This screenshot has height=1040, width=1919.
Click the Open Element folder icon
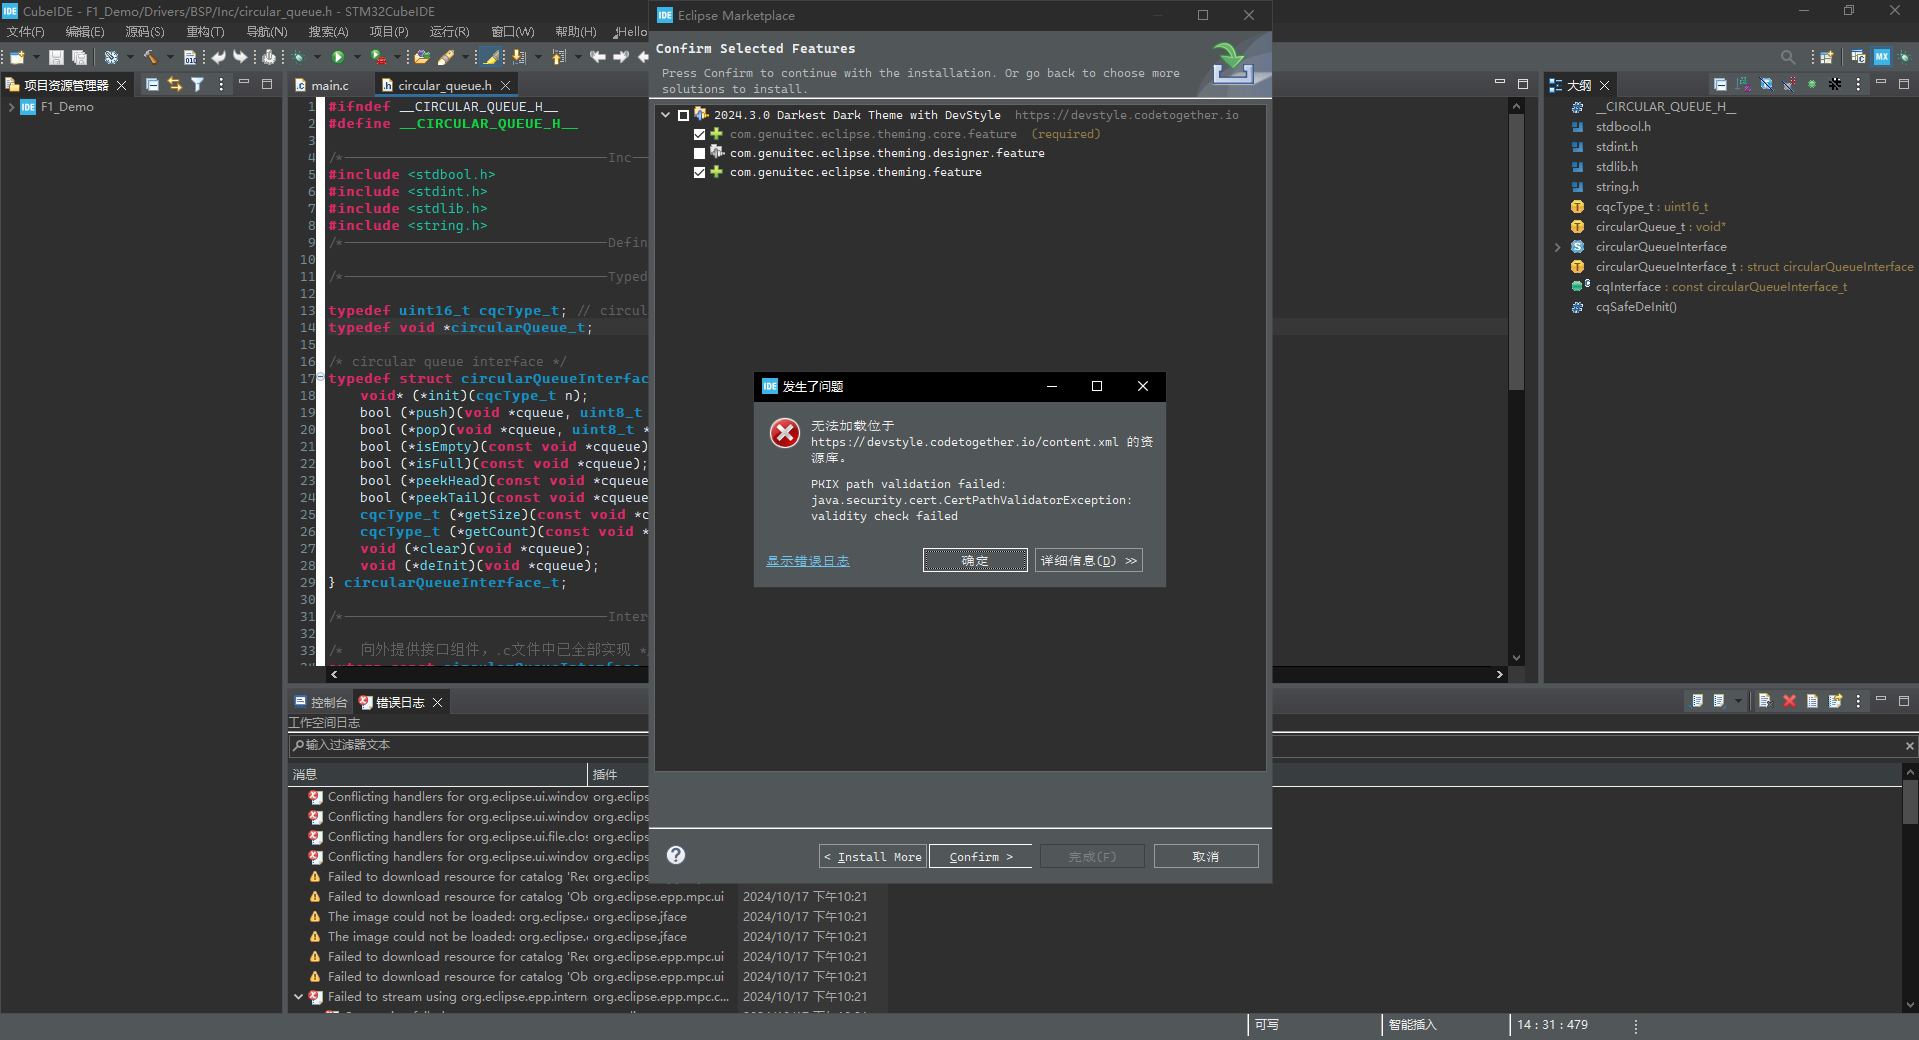click(422, 57)
